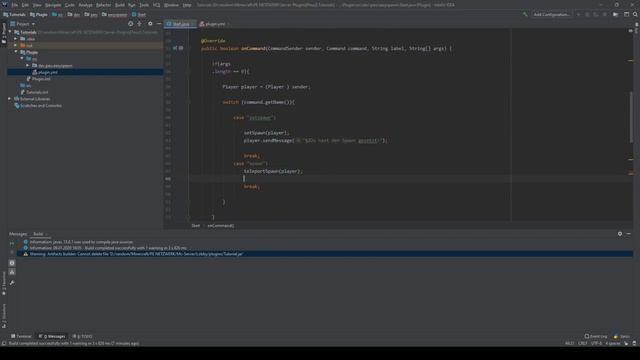Open the Run menu
Screen dimensions: 640x360
click(x=131, y=5)
